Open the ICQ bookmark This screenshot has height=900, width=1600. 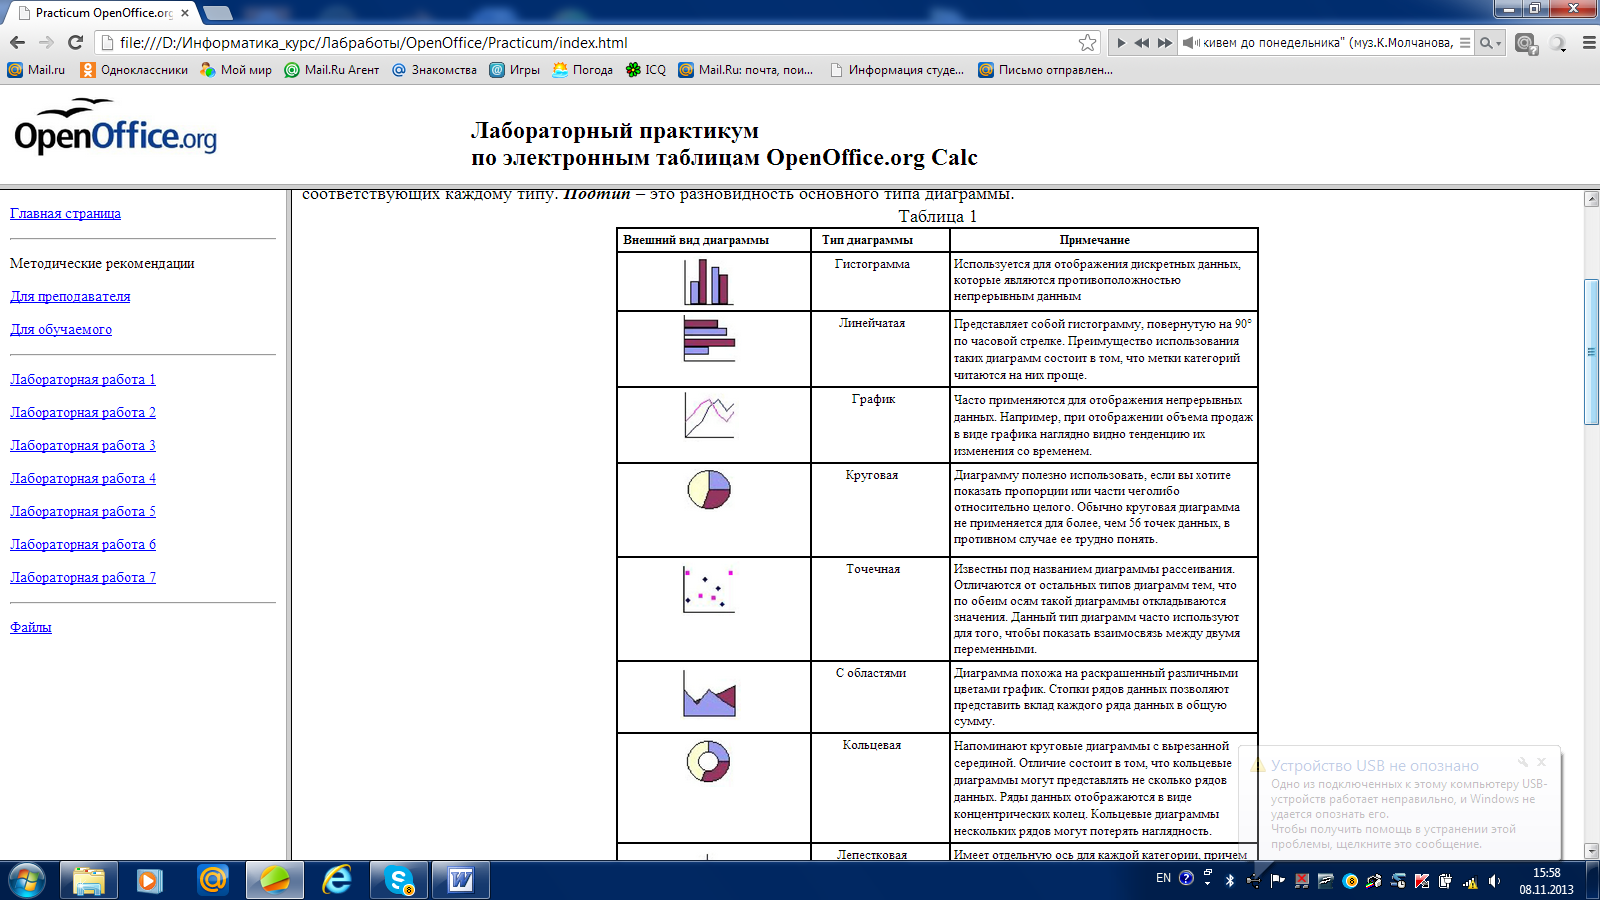645,70
